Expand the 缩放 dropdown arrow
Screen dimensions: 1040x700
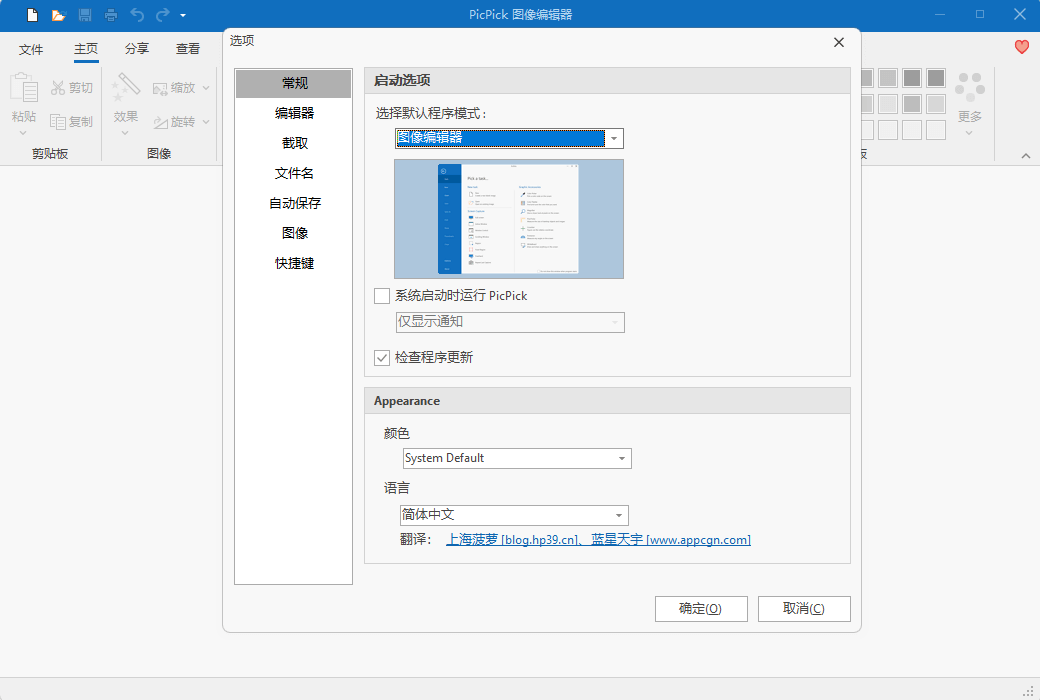pos(206,88)
